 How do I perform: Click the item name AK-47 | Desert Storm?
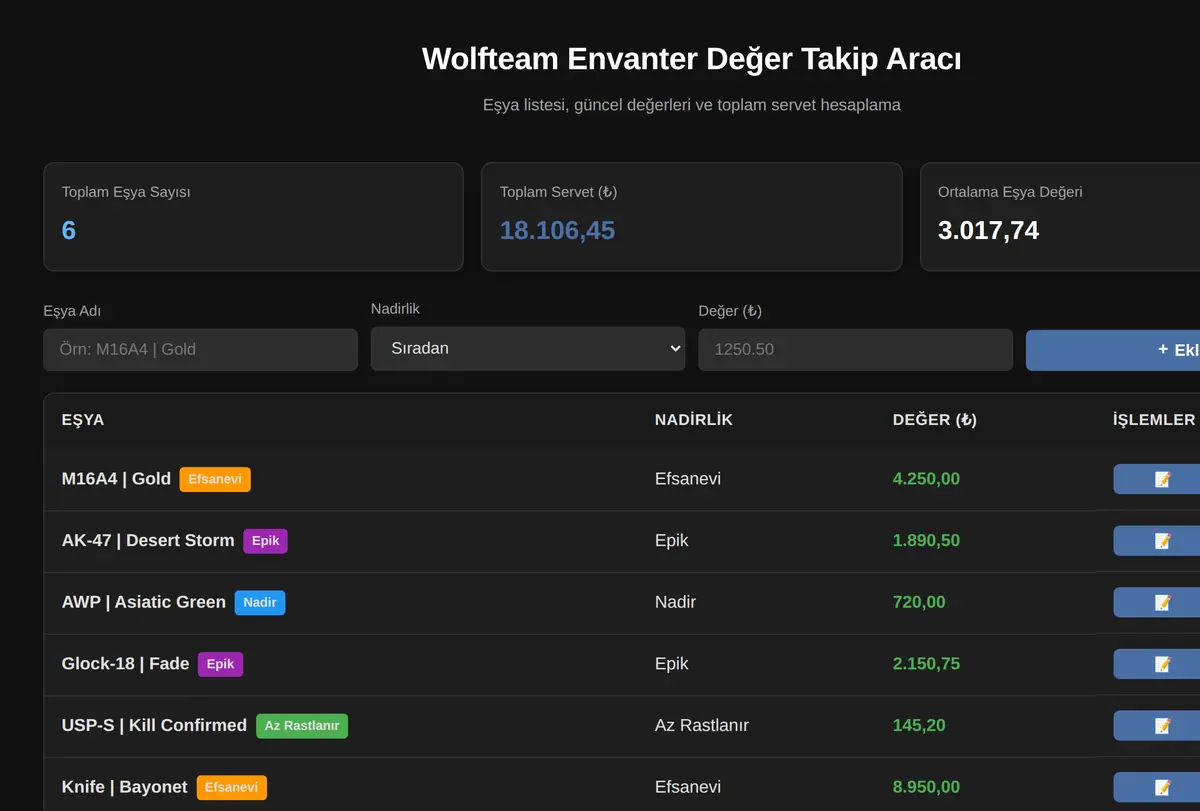click(148, 541)
